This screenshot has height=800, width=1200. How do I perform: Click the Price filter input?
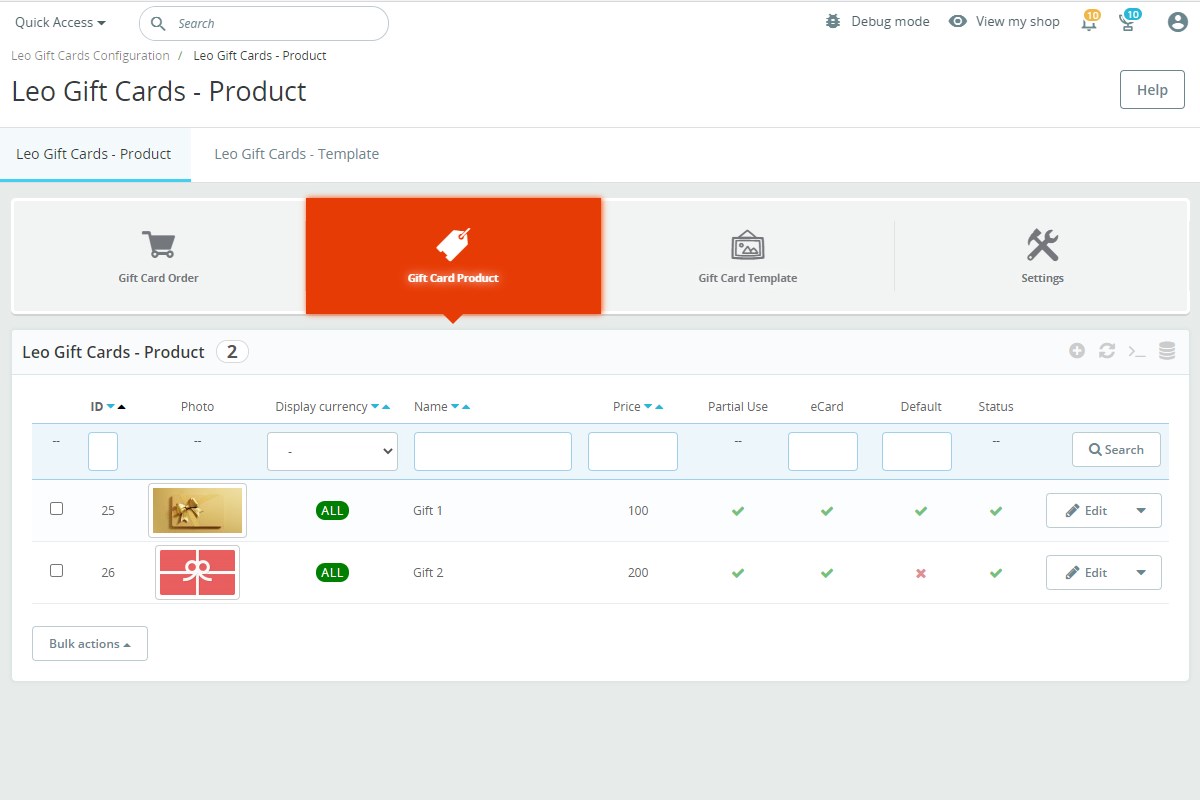[633, 451]
